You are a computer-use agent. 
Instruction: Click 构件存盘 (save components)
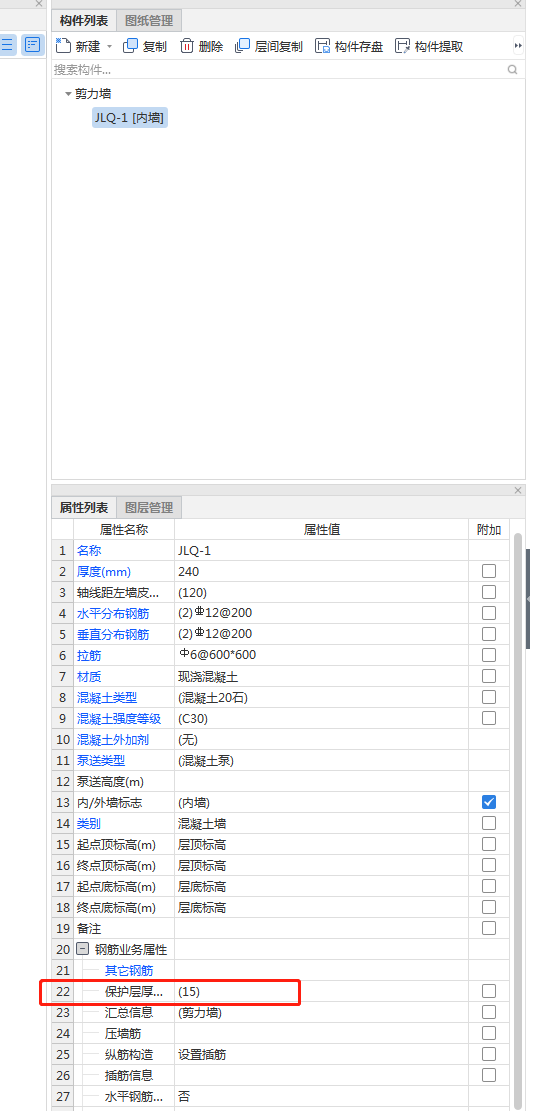pyautogui.click(x=349, y=46)
